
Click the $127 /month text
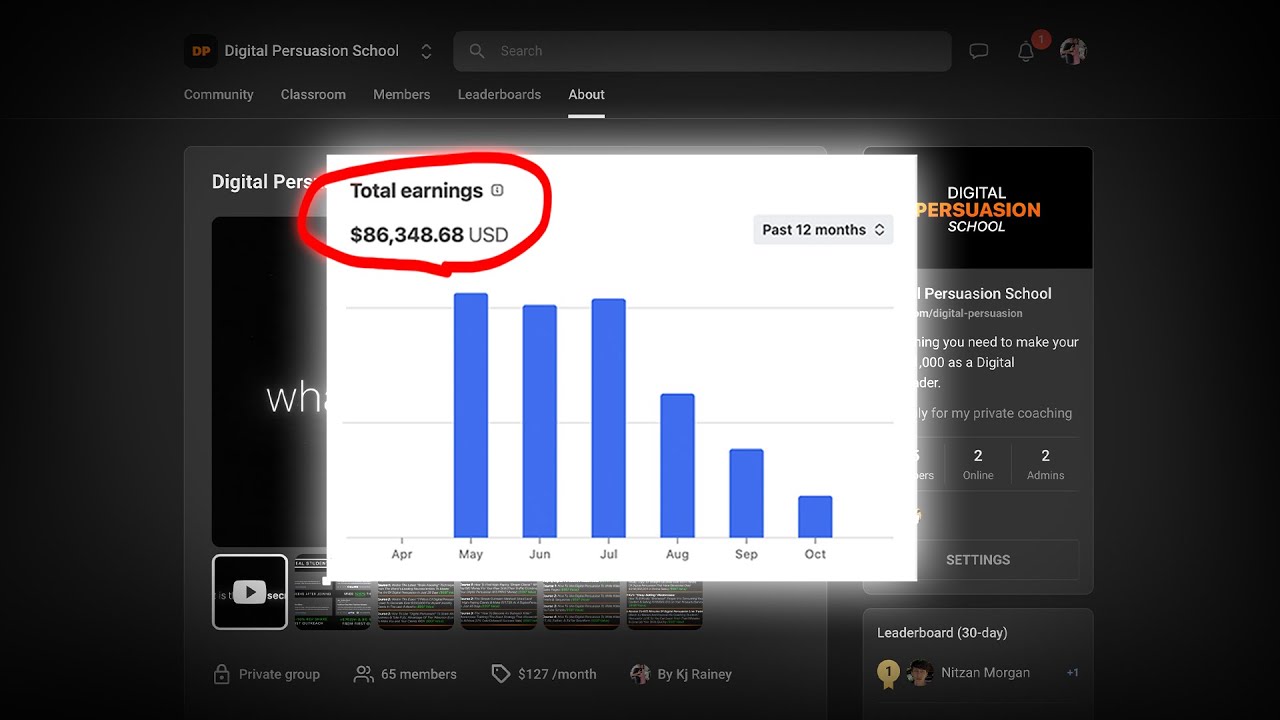(x=557, y=674)
